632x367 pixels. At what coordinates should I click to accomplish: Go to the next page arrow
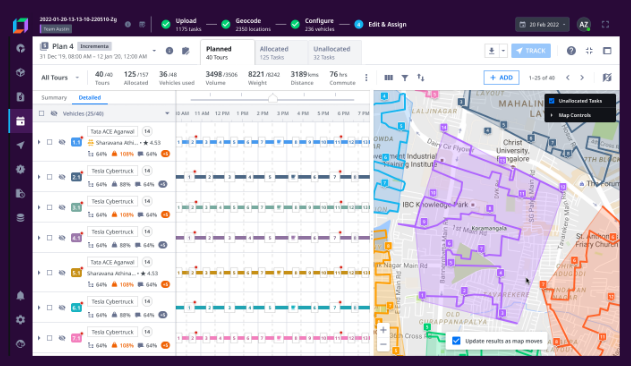582,78
